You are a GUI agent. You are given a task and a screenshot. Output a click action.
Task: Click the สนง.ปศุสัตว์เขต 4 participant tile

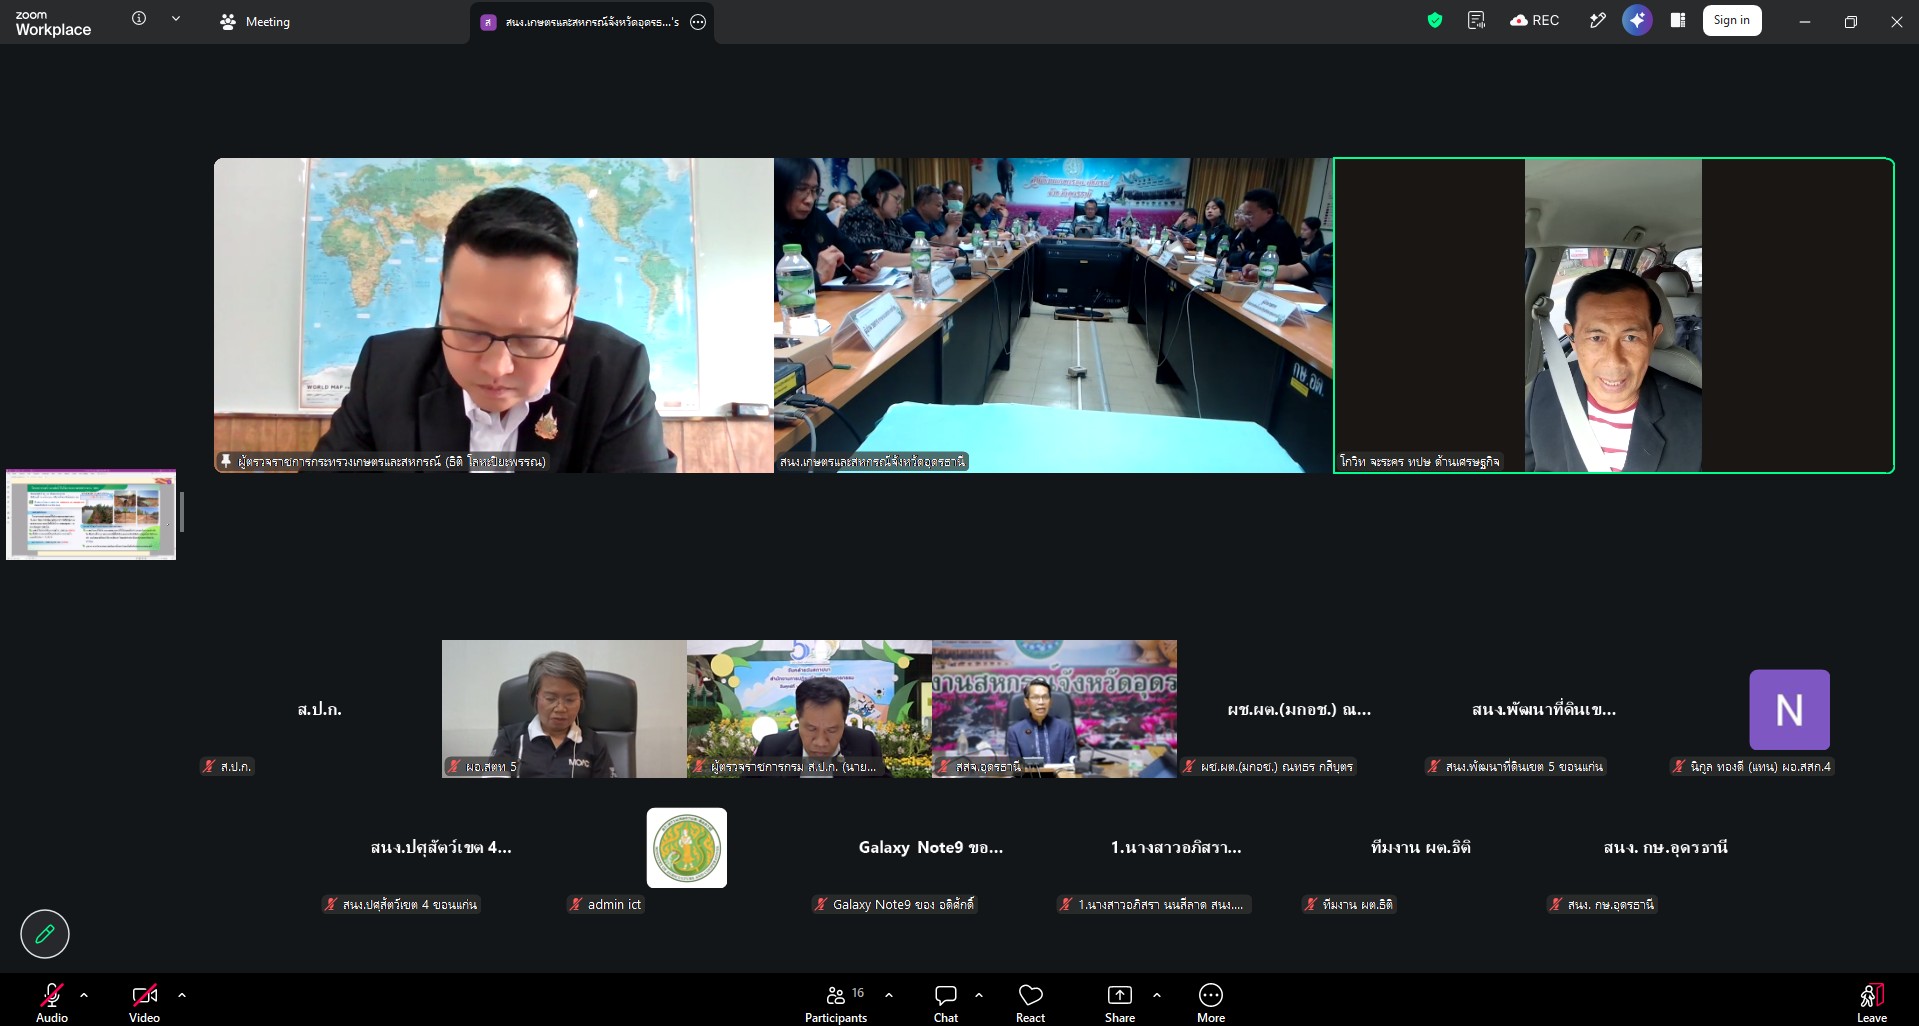click(x=441, y=847)
